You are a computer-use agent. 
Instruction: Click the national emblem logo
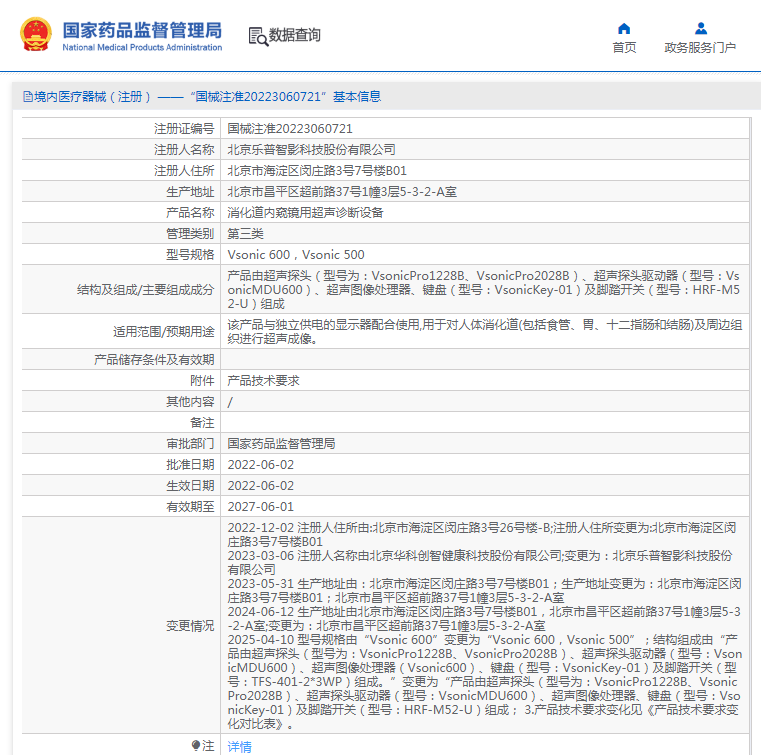pyautogui.click(x=35, y=34)
